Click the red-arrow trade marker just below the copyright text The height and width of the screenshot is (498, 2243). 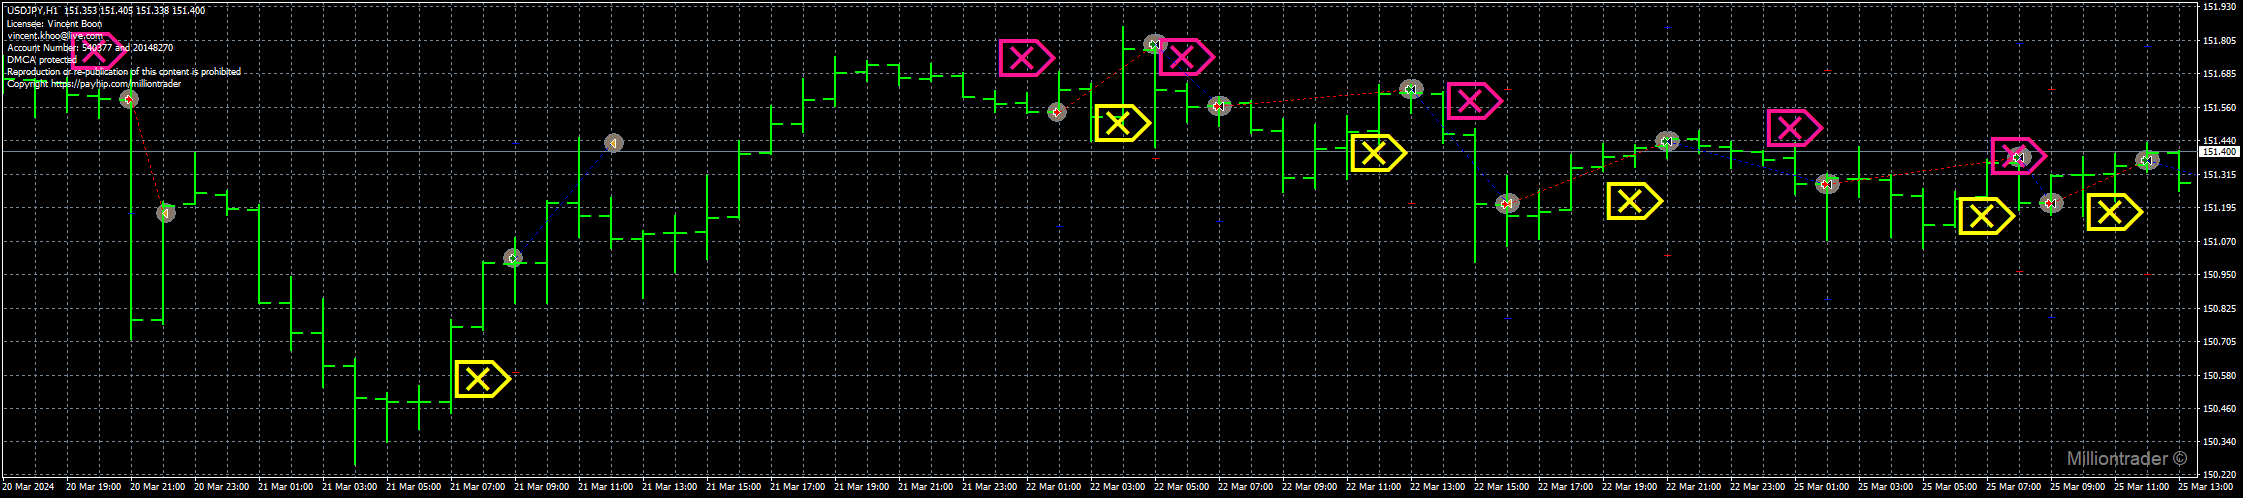pos(128,99)
